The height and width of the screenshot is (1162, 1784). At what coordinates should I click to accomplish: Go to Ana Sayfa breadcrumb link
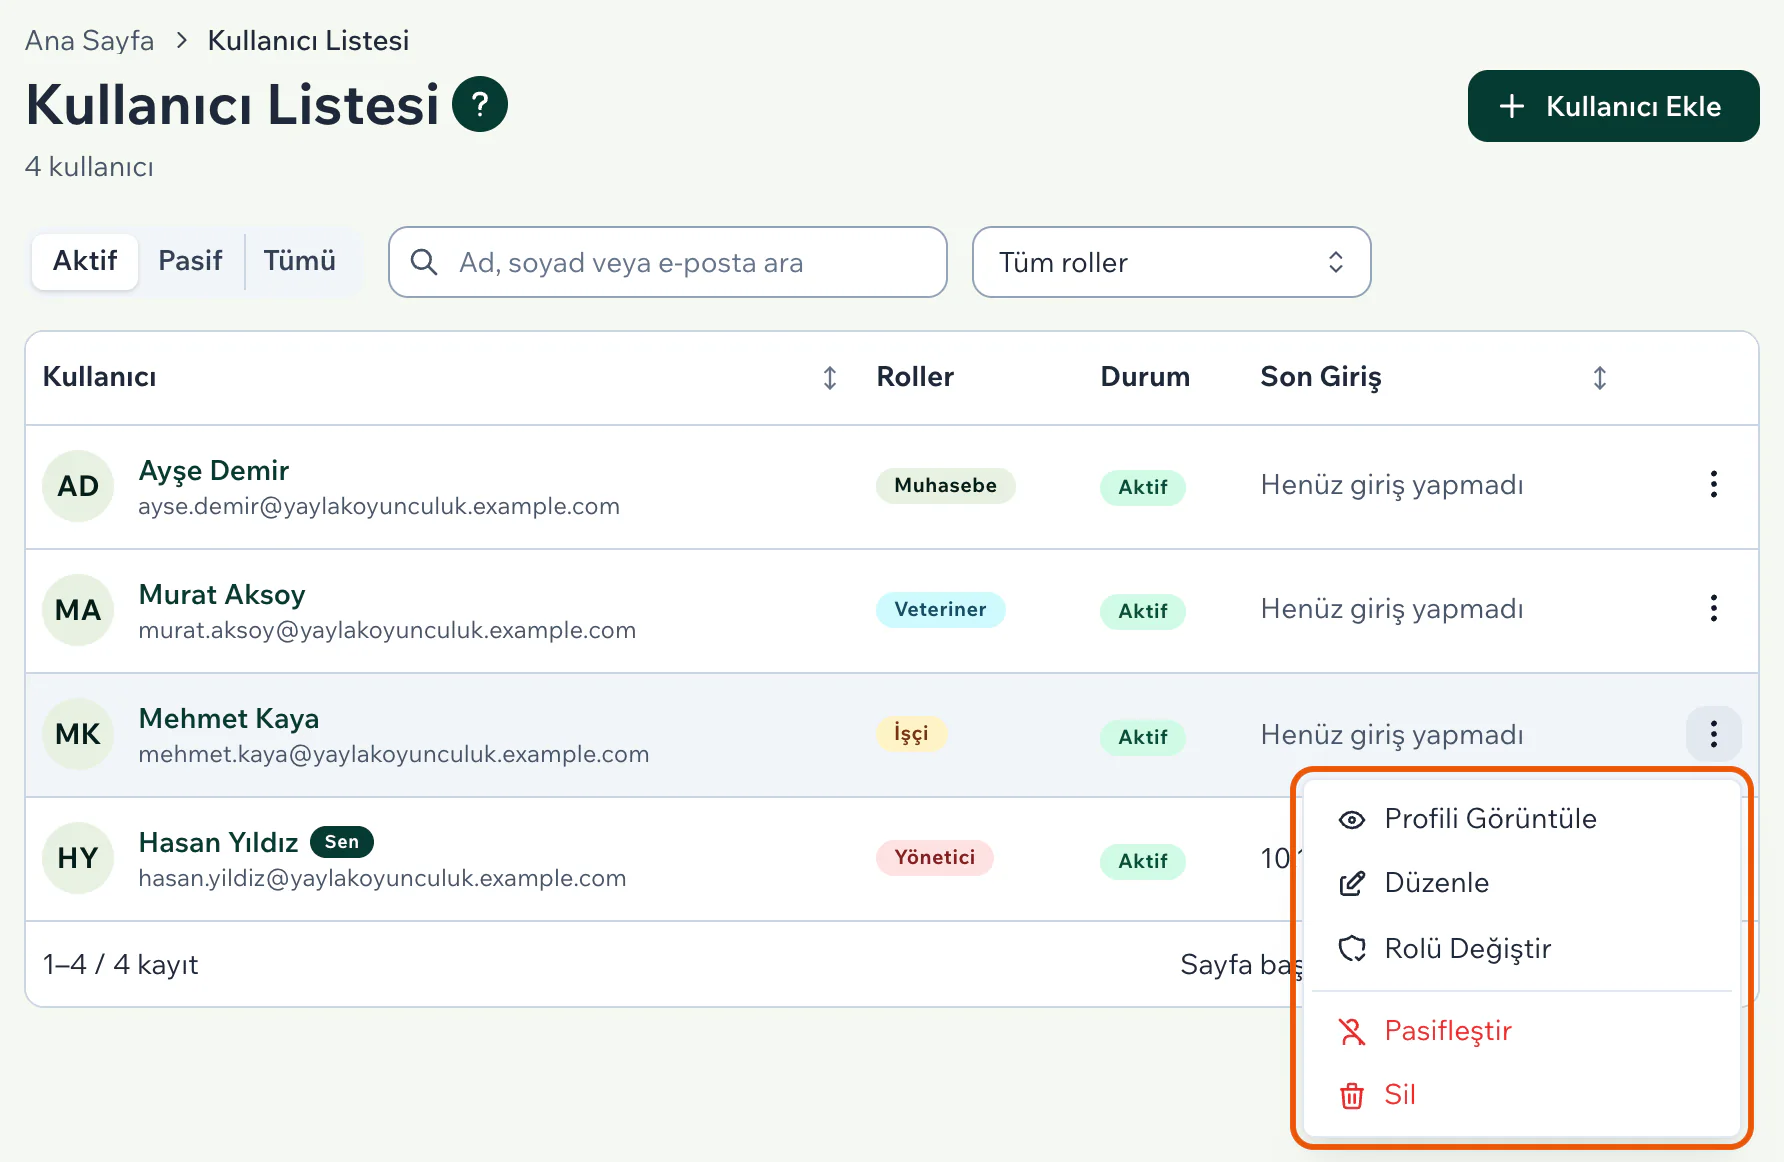click(x=90, y=41)
